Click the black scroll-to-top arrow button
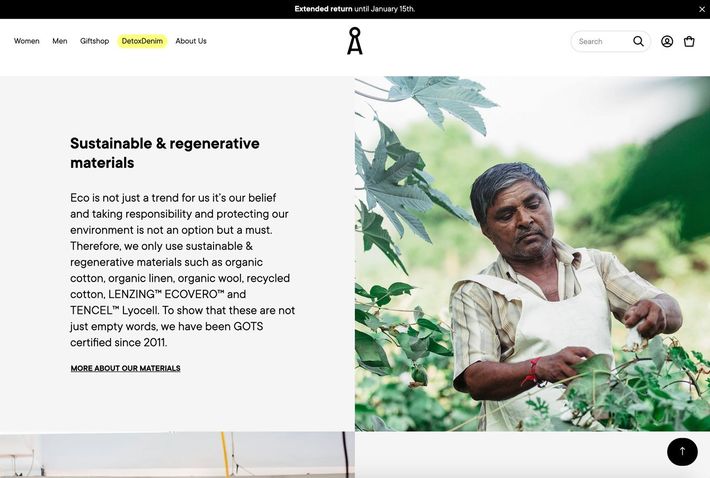Screen dimensions: 710x478 [682, 451]
